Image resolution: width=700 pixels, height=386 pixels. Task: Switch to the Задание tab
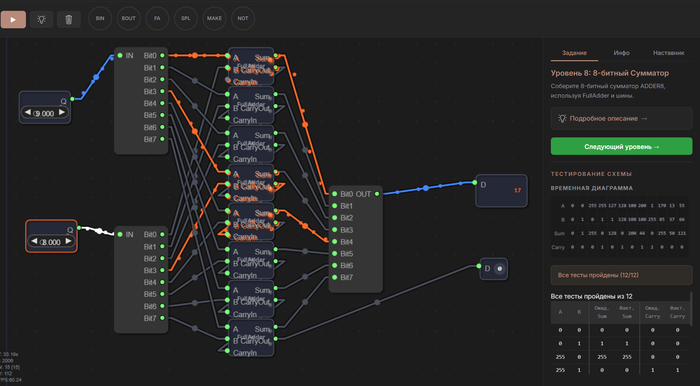tap(574, 53)
